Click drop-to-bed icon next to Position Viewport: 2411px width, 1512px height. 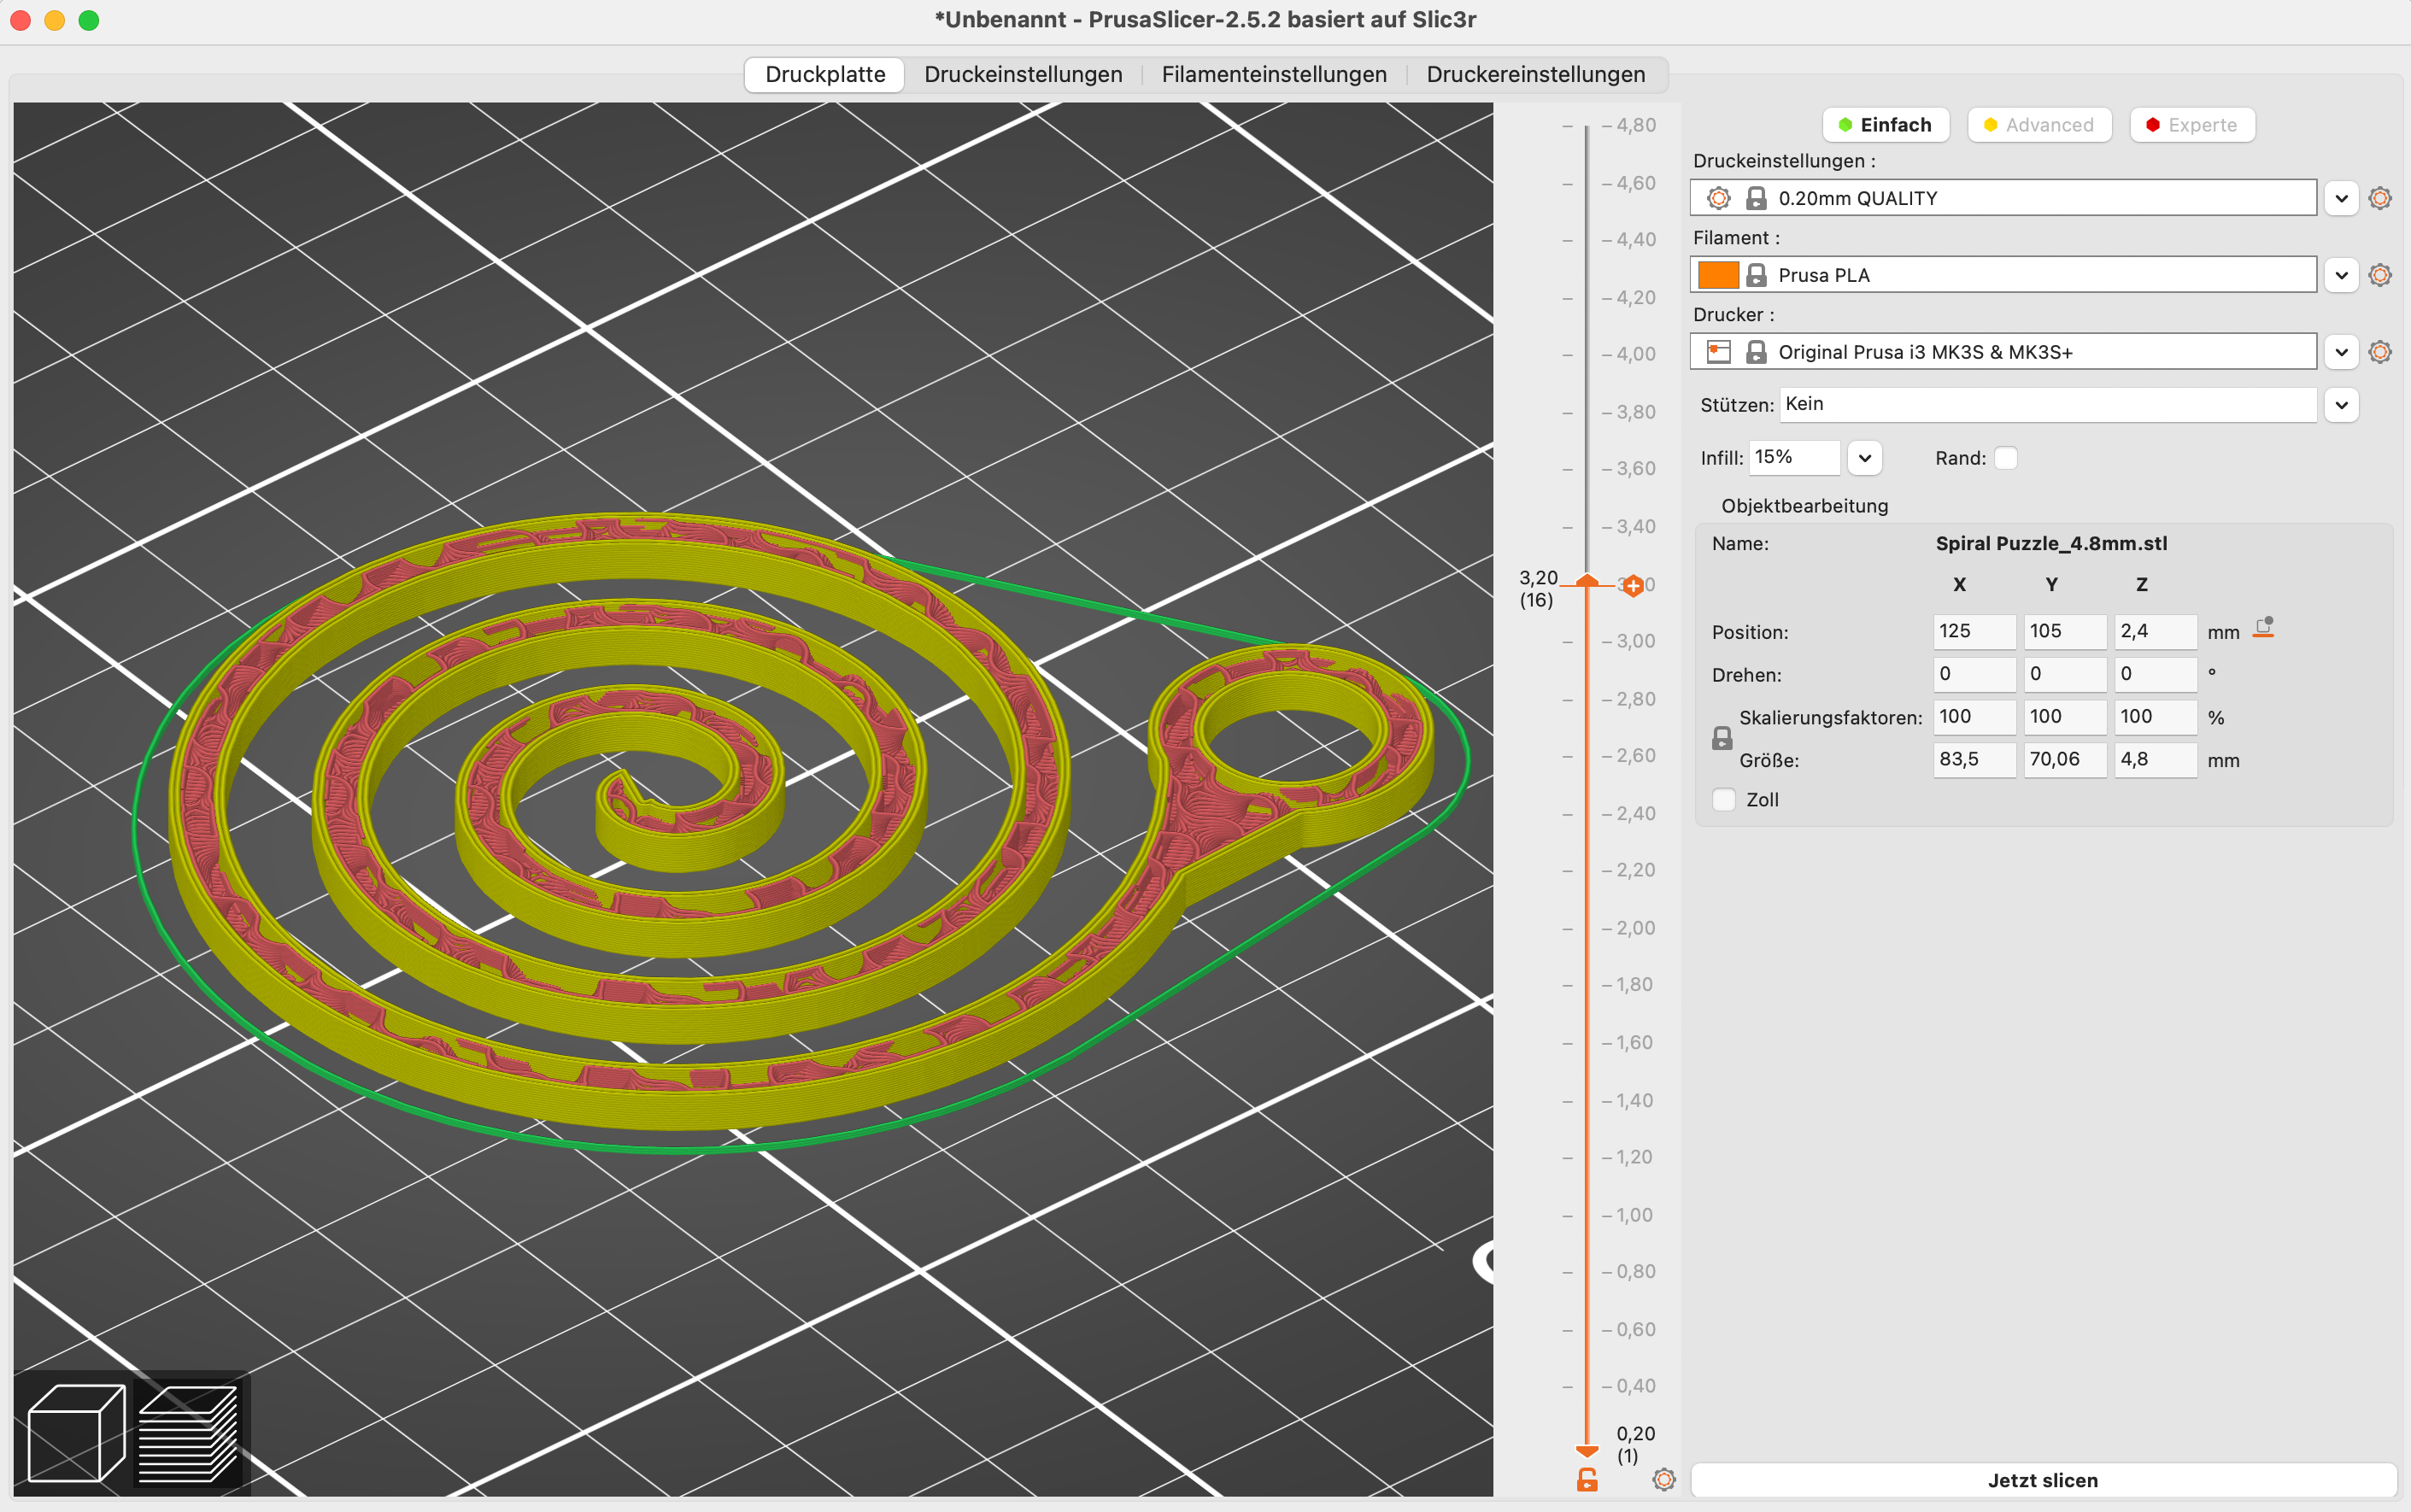tap(2264, 628)
